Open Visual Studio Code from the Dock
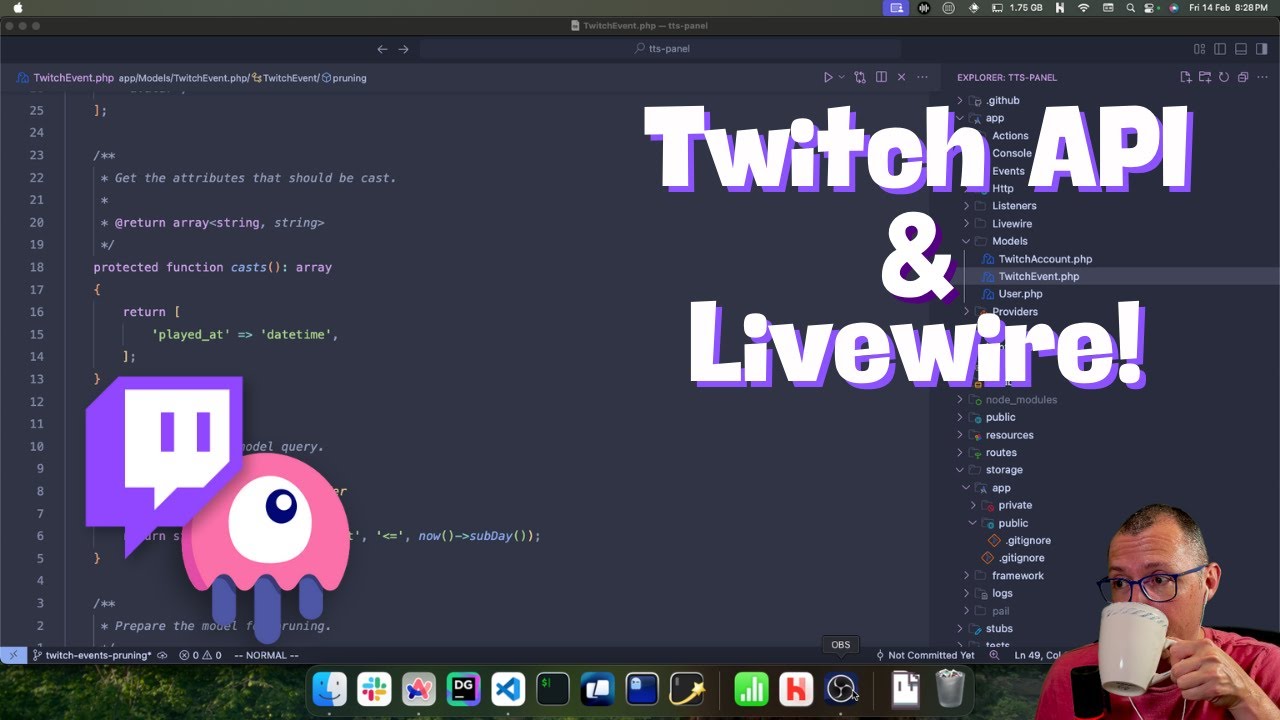 click(x=508, y=689)
